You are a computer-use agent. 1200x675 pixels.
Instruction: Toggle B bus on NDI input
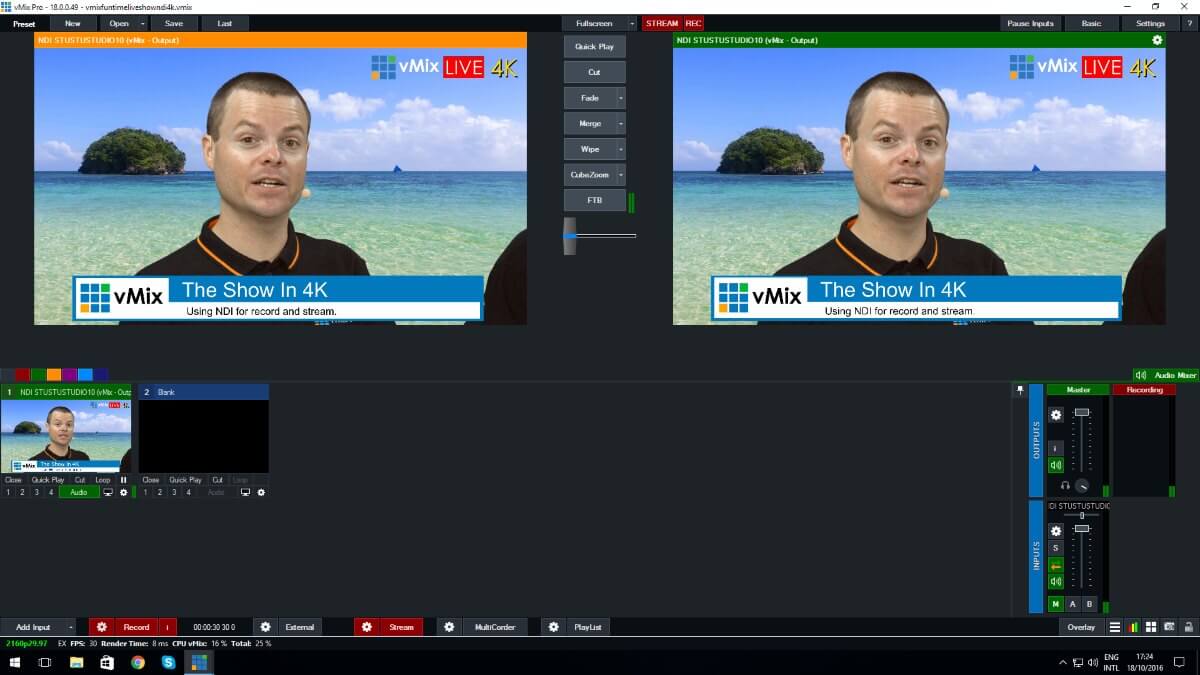point(1089,604)
